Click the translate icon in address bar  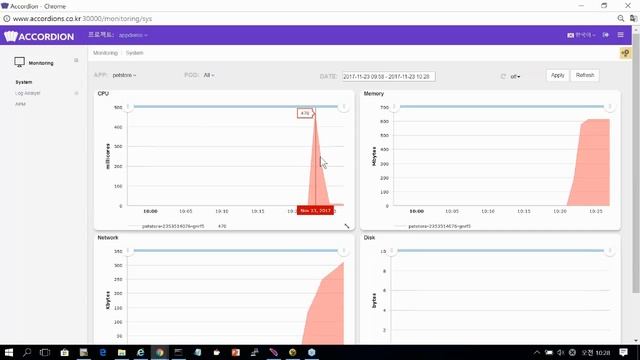click(x=633, y=19)
